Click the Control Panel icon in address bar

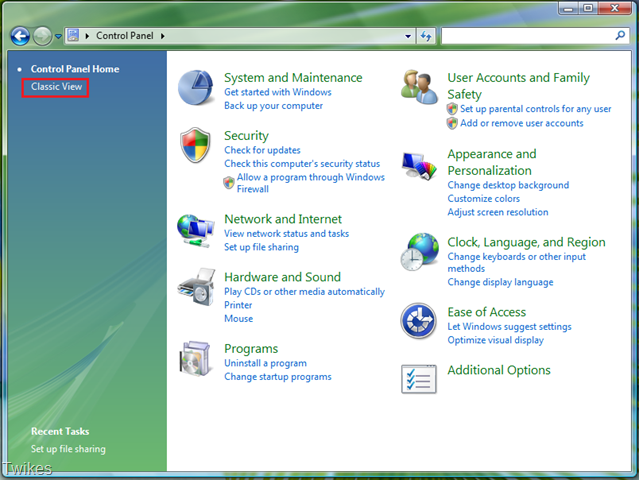pos(73,35)
